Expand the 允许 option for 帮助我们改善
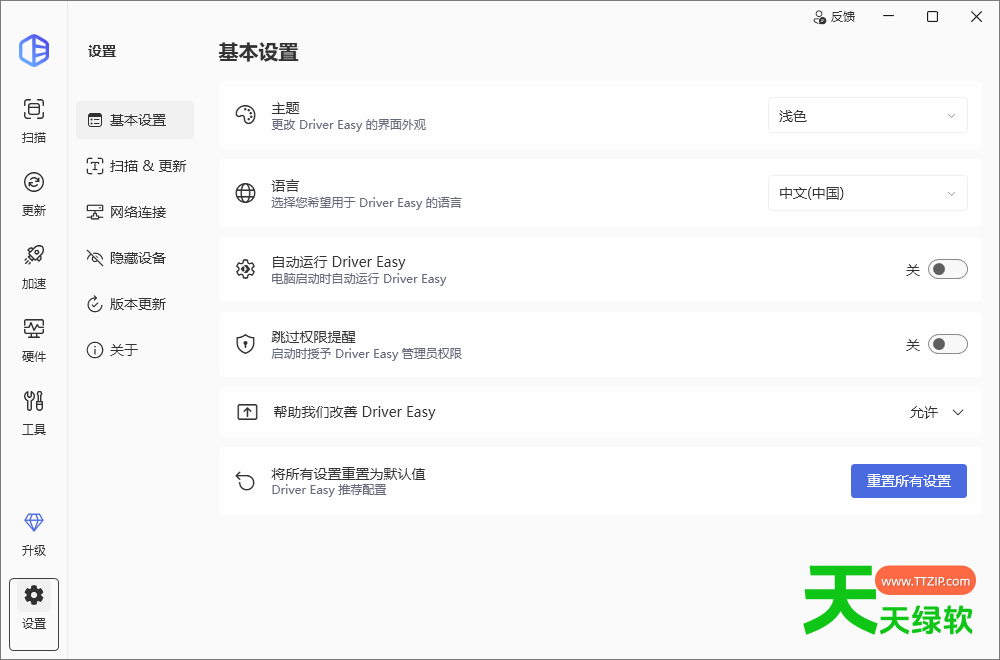The image size is (1000, 660). 936,413
